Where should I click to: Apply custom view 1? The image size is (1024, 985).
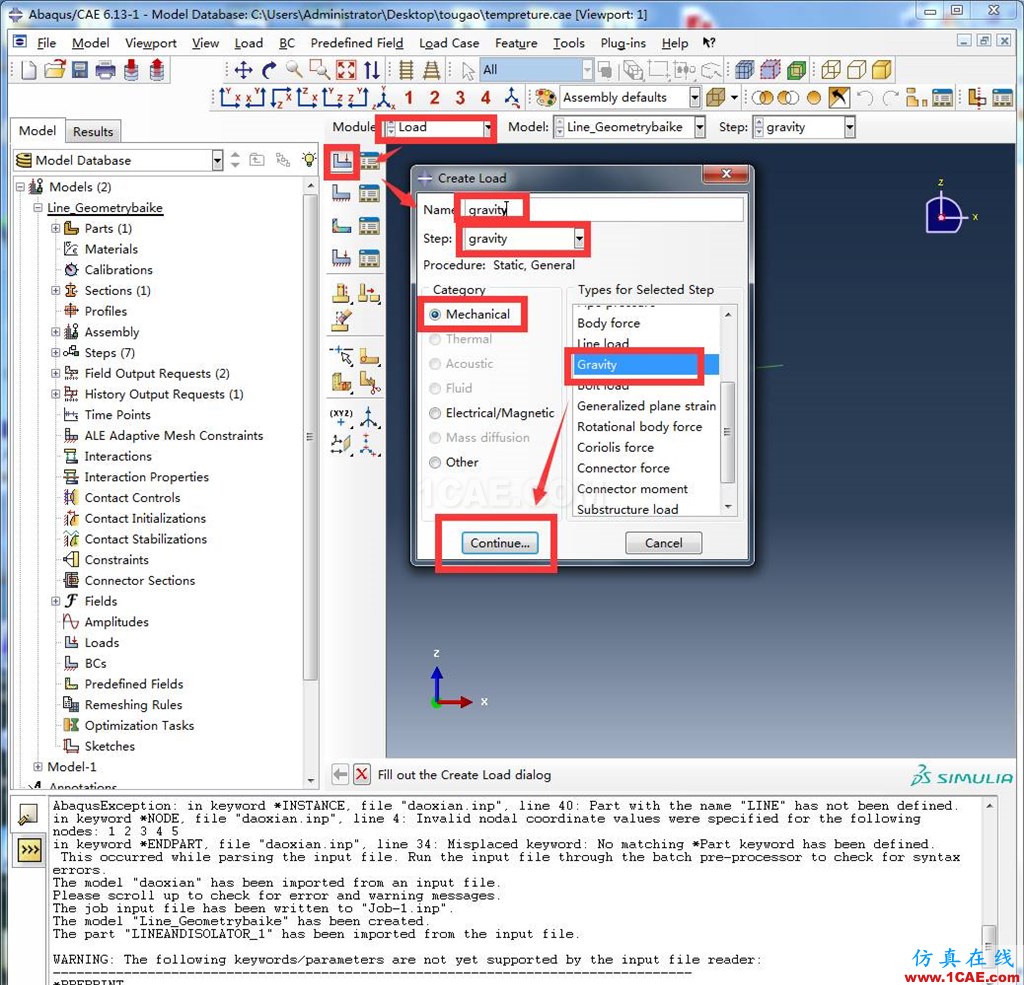click(x=409, y=98)
